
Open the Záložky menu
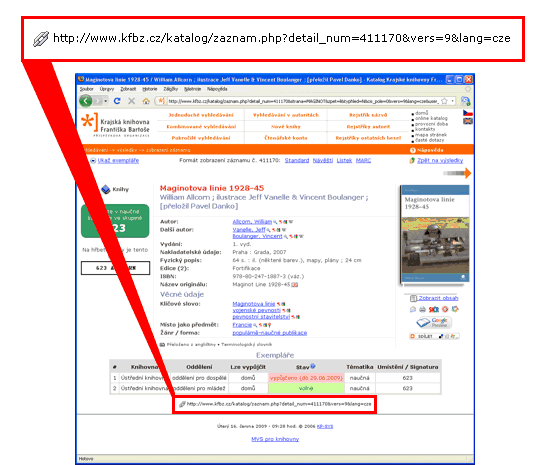(170, 89)
